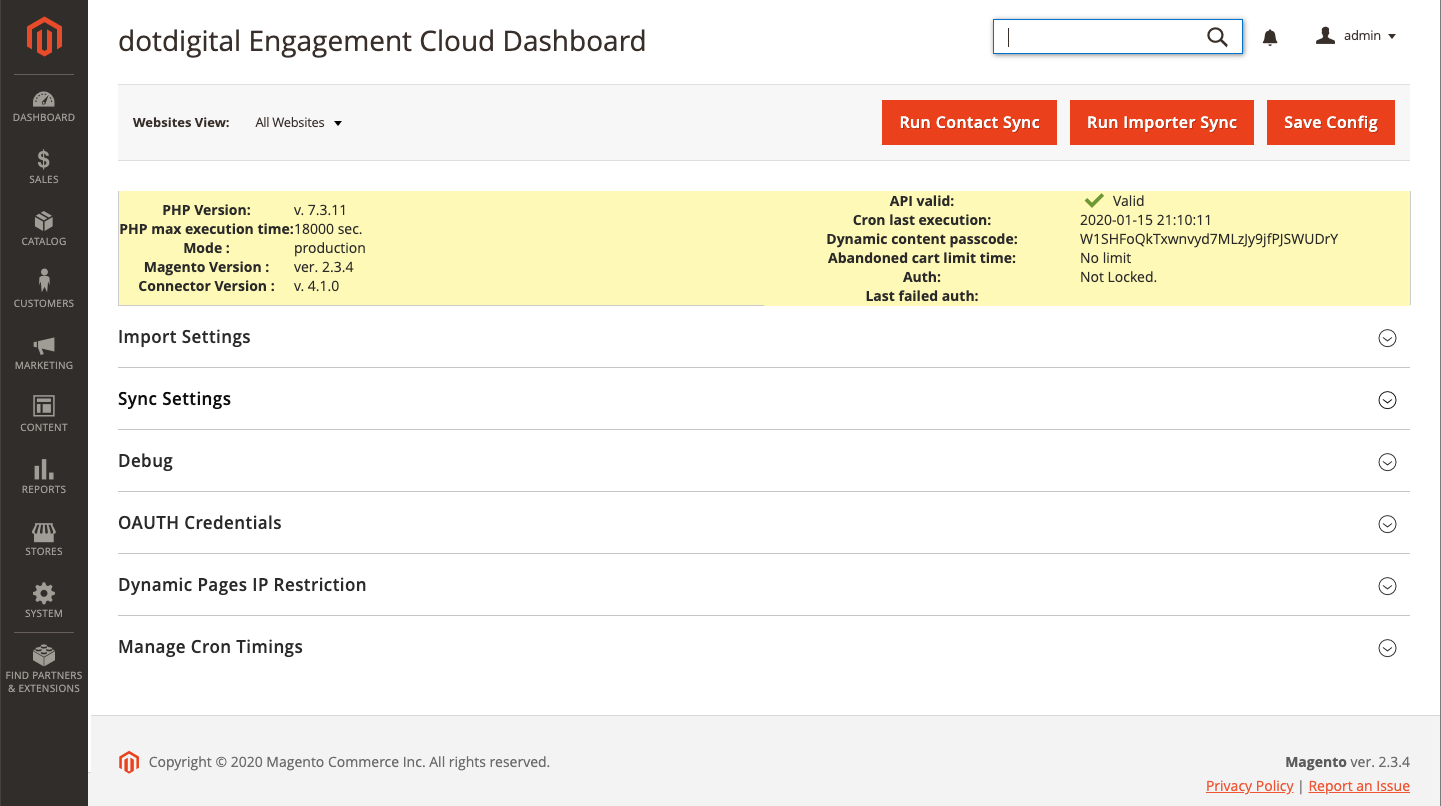Expand the Import Settings section
The image size is (1441, 806).
(764, 337)
